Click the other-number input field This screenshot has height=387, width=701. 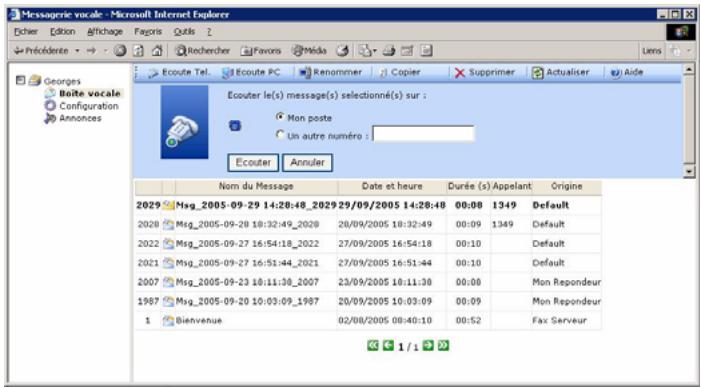(x=423, y=134)
